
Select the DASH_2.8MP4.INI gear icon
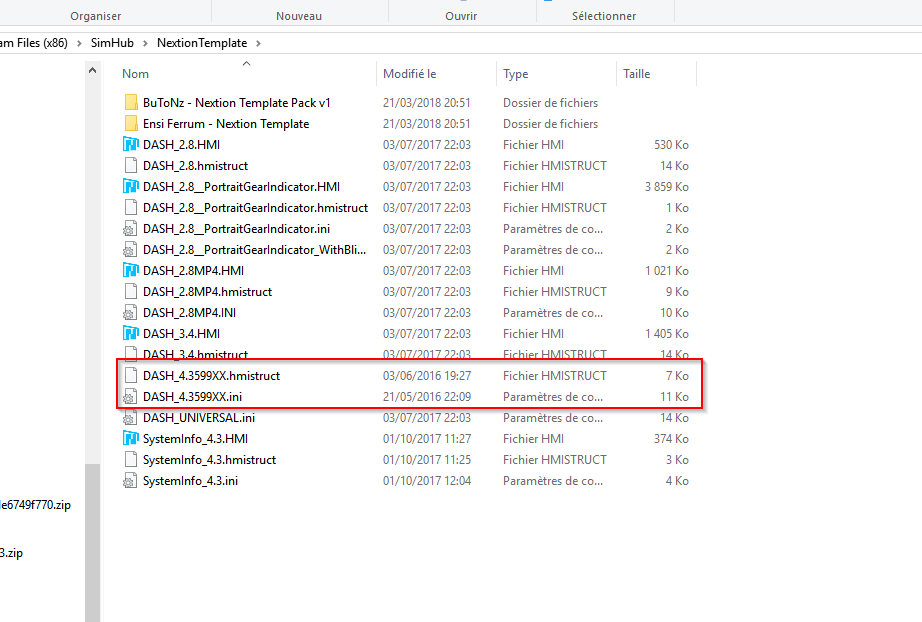[x=131, y=312]
